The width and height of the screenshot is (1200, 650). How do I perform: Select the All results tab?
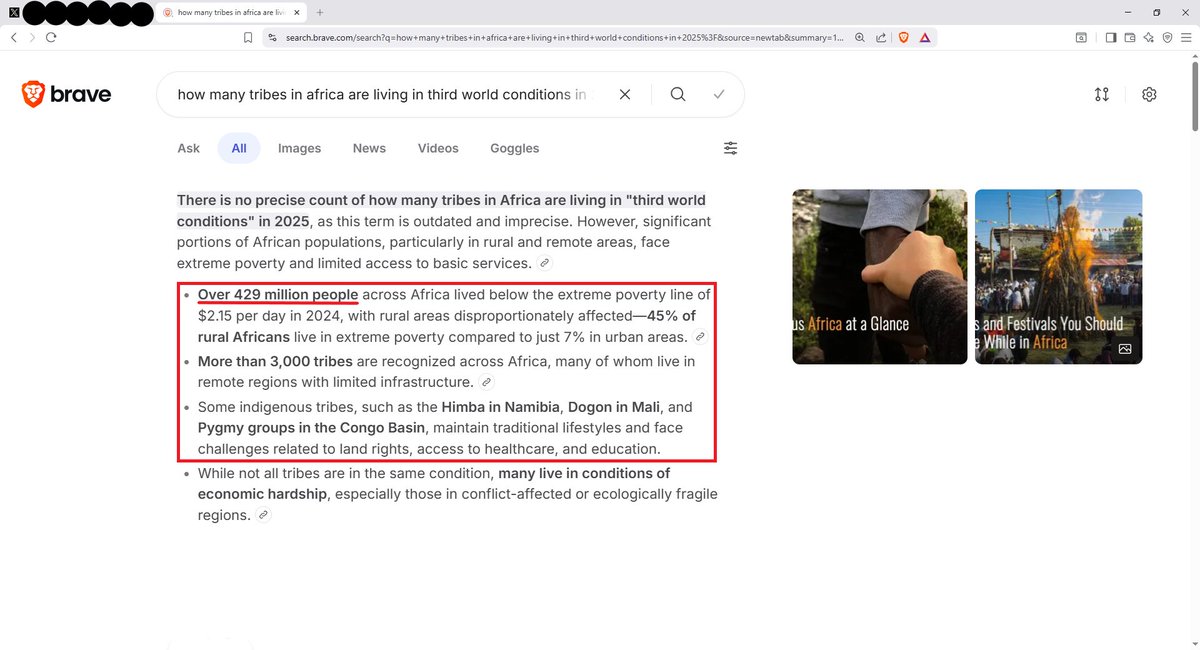point(239,148)
